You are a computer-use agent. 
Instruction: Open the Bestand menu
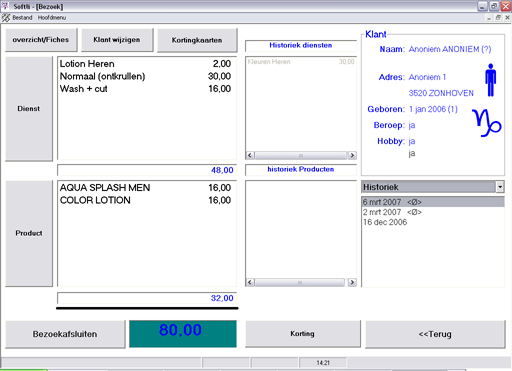[22, 18]
